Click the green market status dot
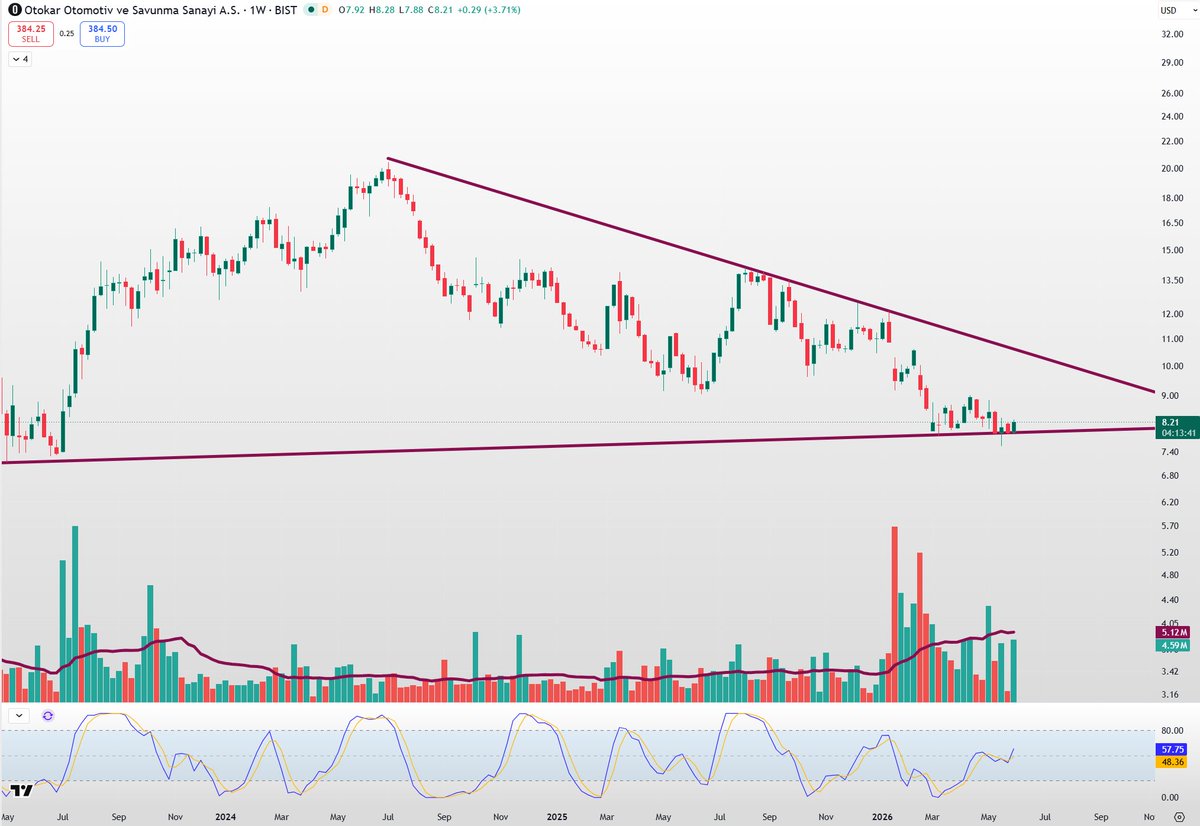Screen dimensions: 1200x826 pos(311,9)
